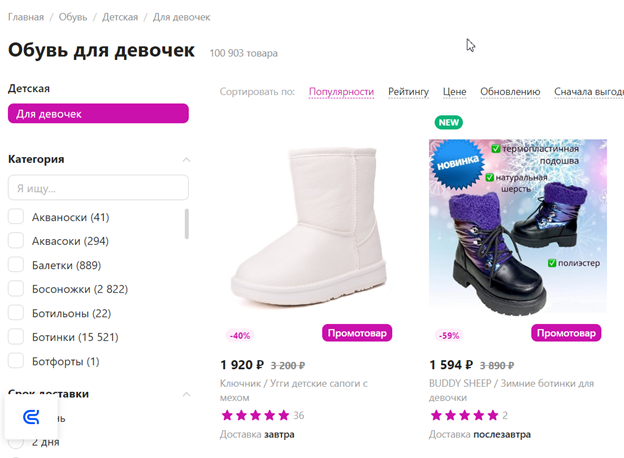The image size is (624, 458).
Task: Click the Я ищу category search field
Action: (x=98, y=187)
